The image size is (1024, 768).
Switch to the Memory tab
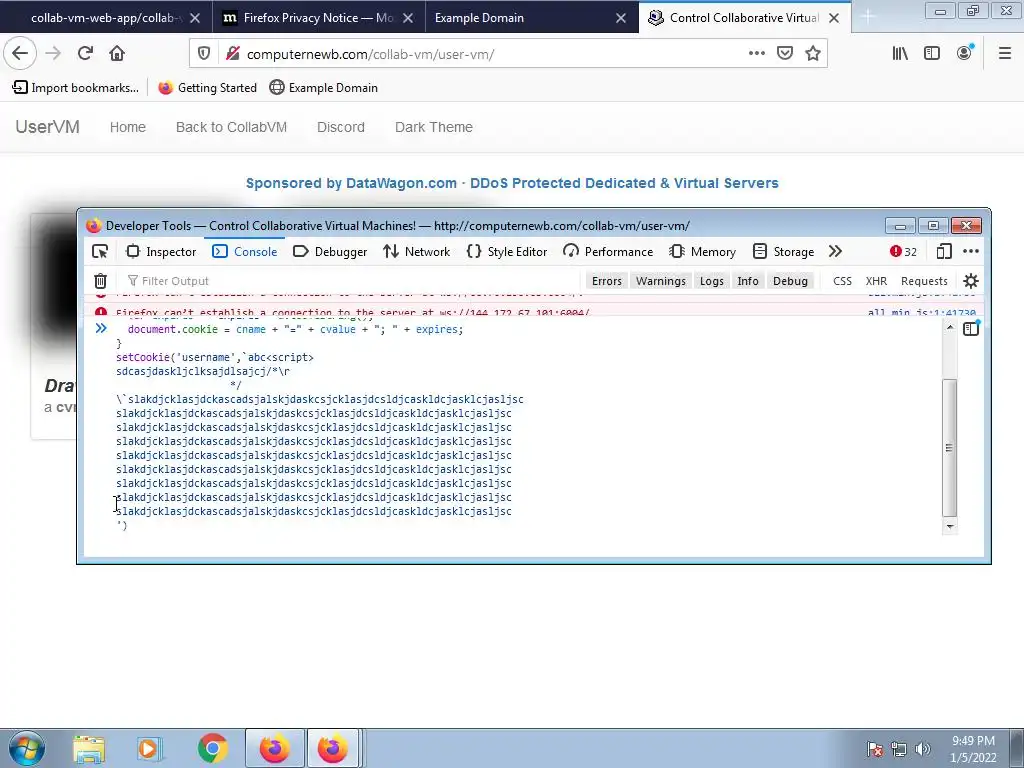(x=703, y=251)
